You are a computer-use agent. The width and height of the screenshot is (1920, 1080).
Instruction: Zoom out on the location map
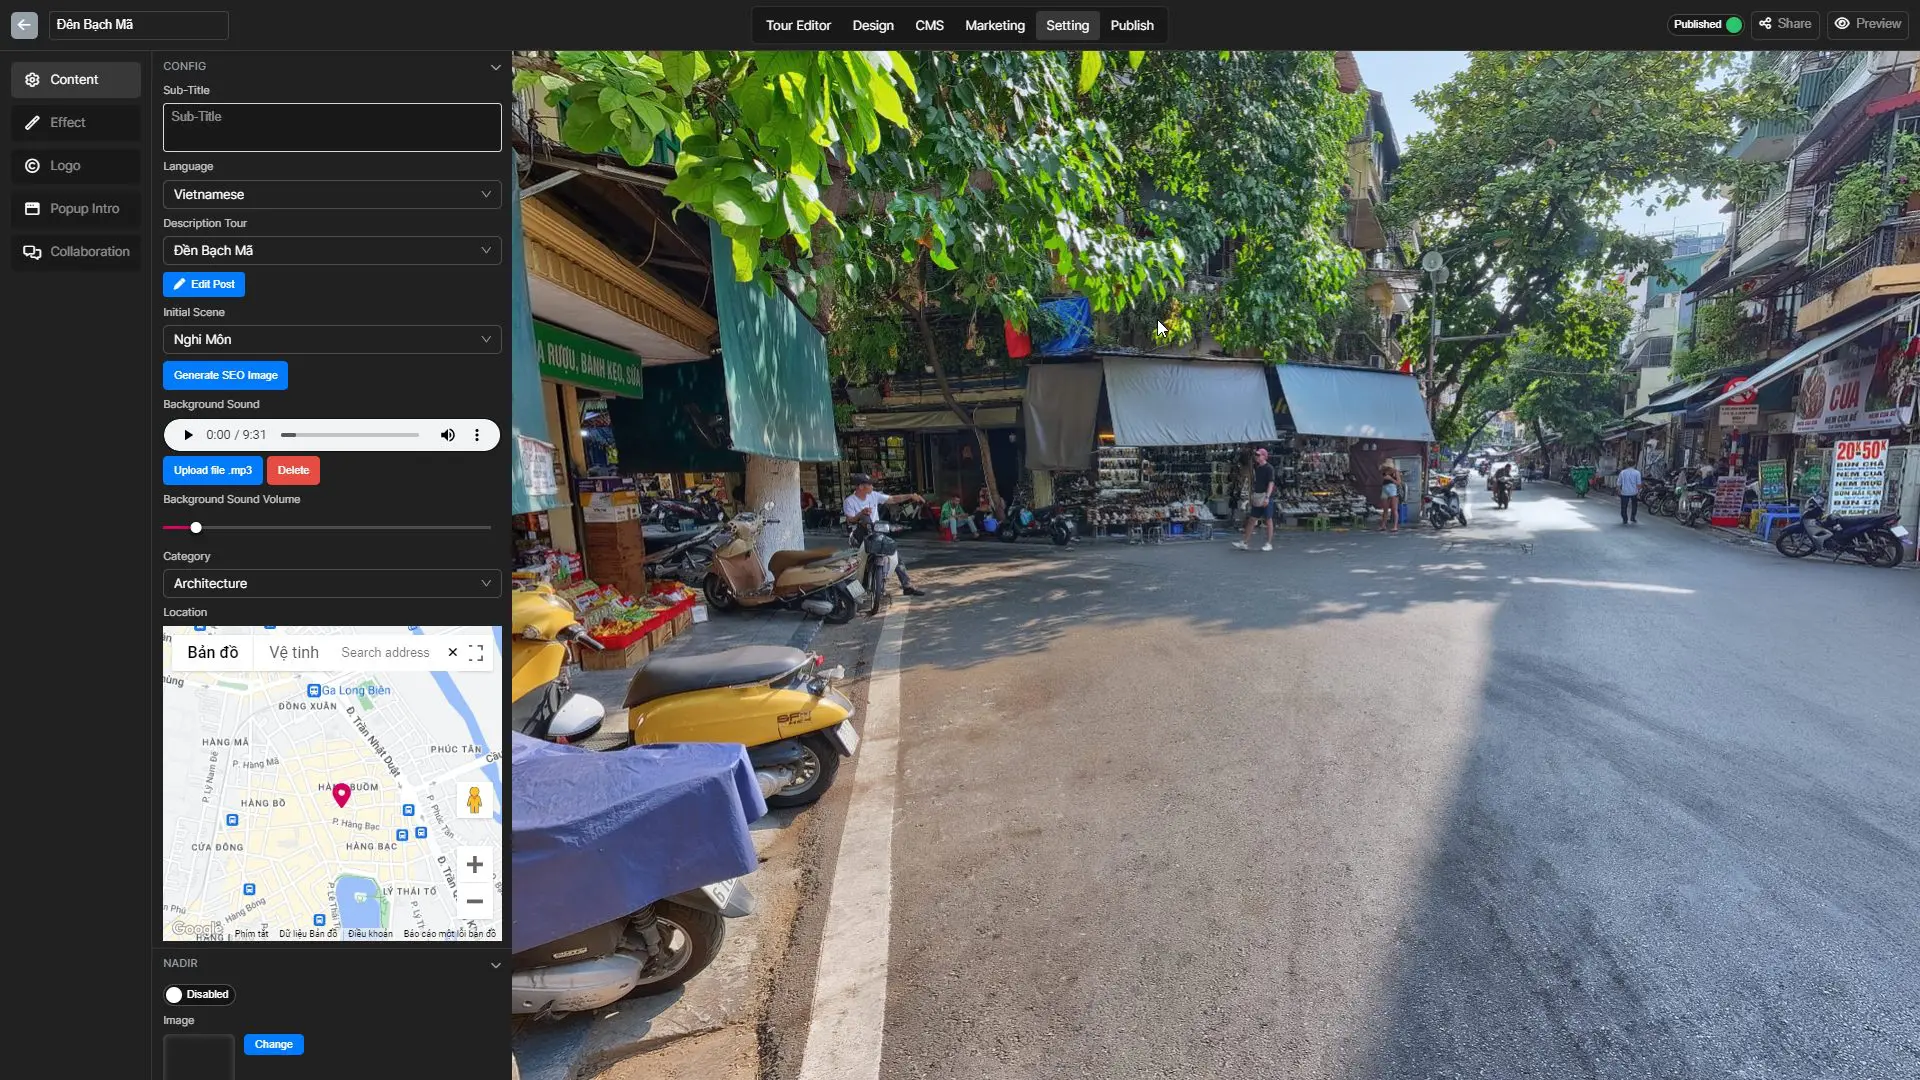point(475,901)
